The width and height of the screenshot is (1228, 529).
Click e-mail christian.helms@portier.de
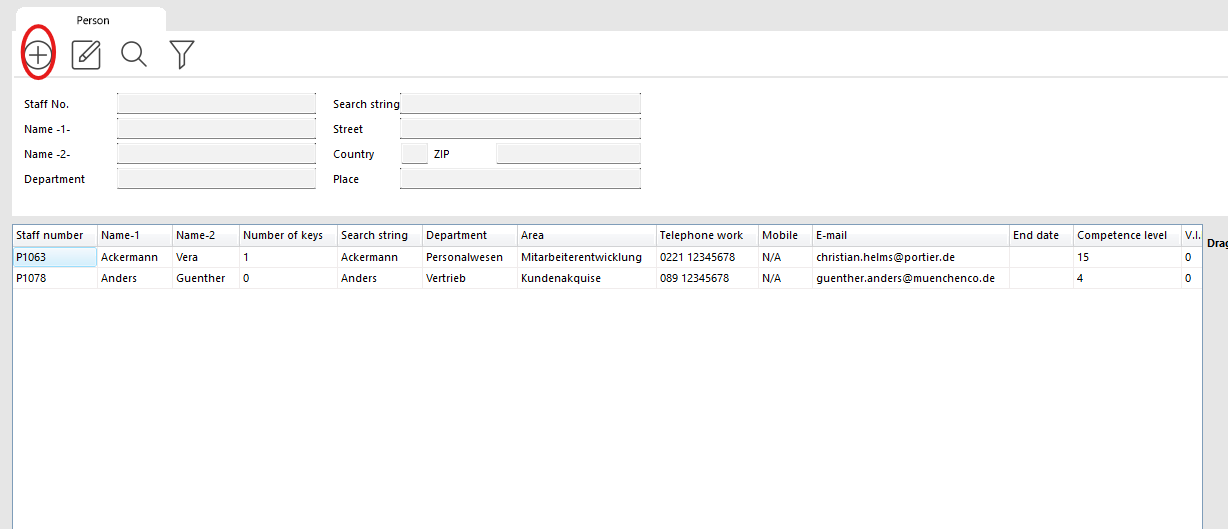point(911,257)
